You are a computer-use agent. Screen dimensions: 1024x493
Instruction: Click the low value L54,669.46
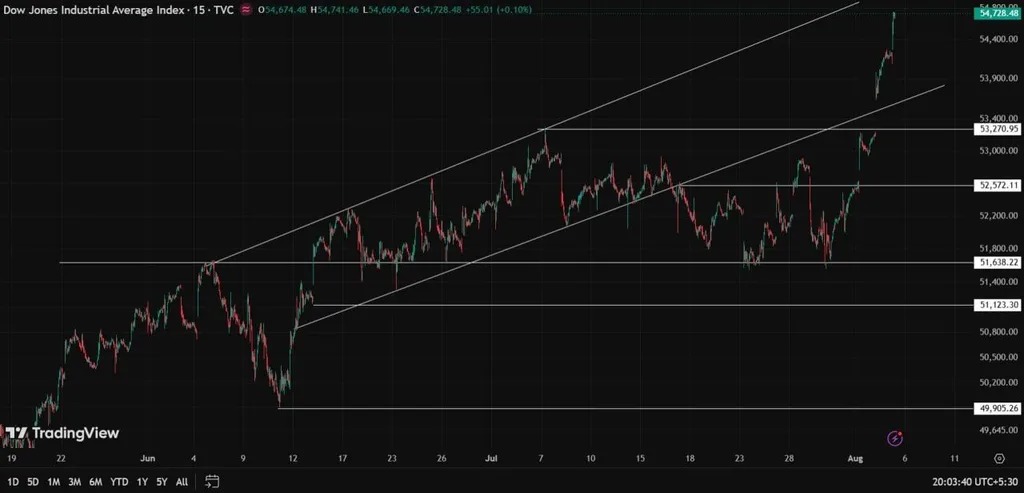[385, 10]
